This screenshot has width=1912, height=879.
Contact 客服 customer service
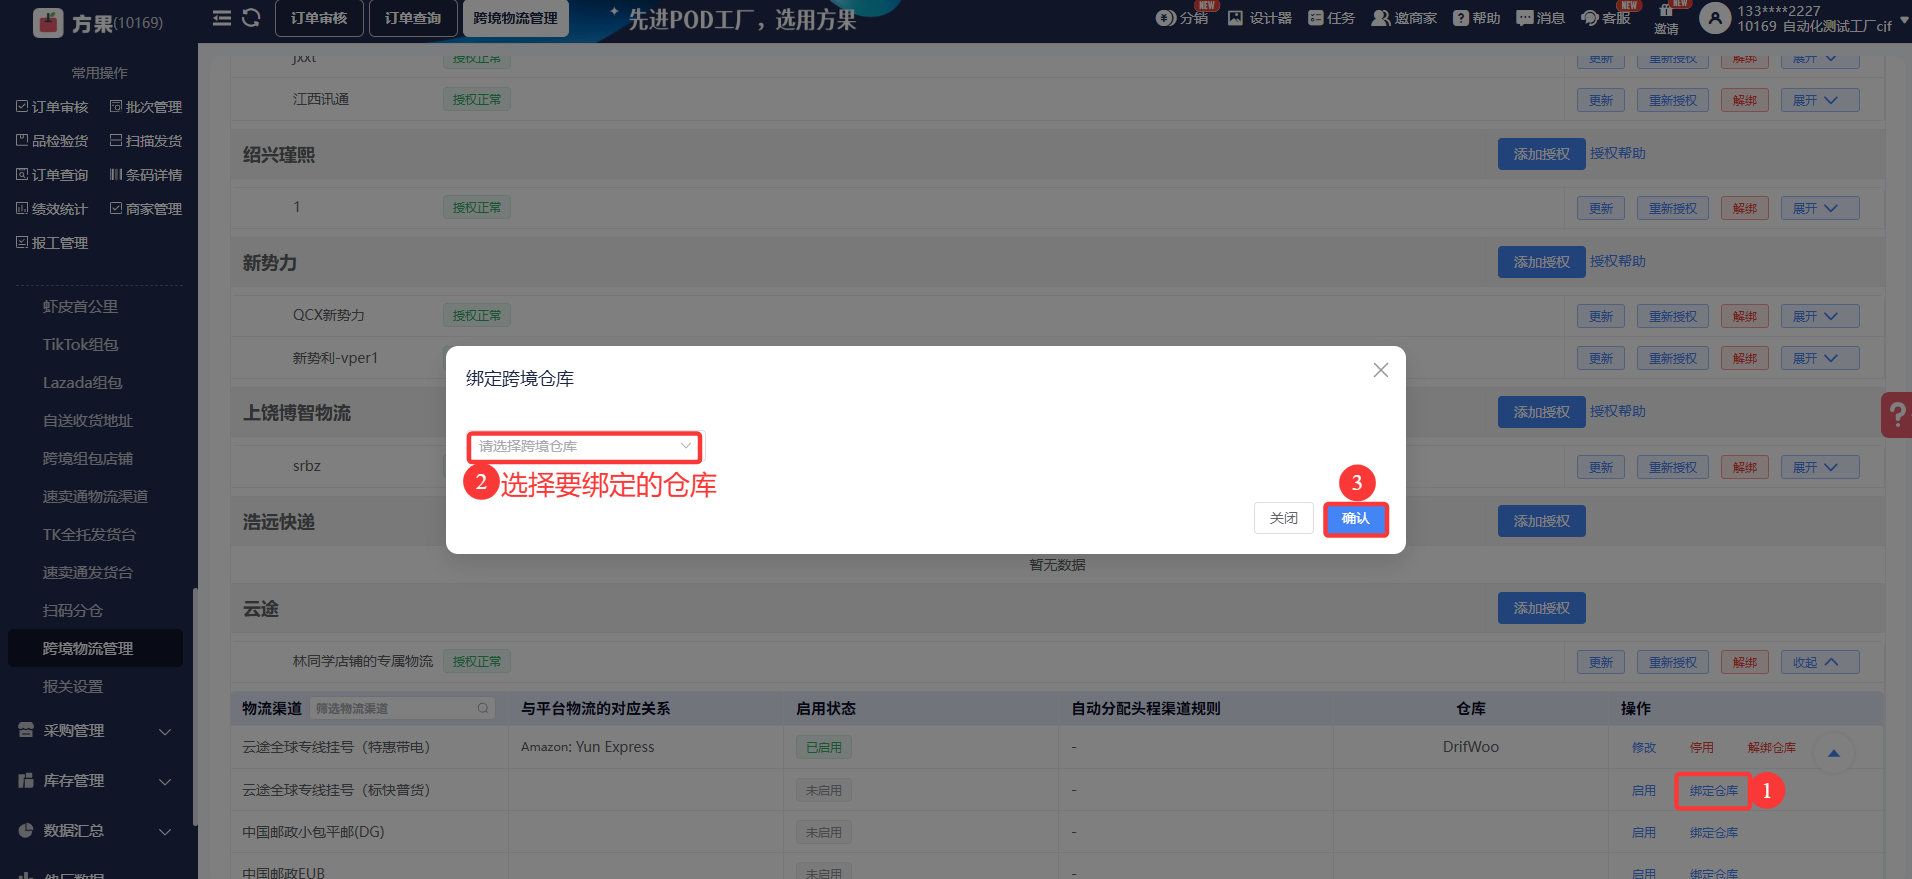point(1605,18)
